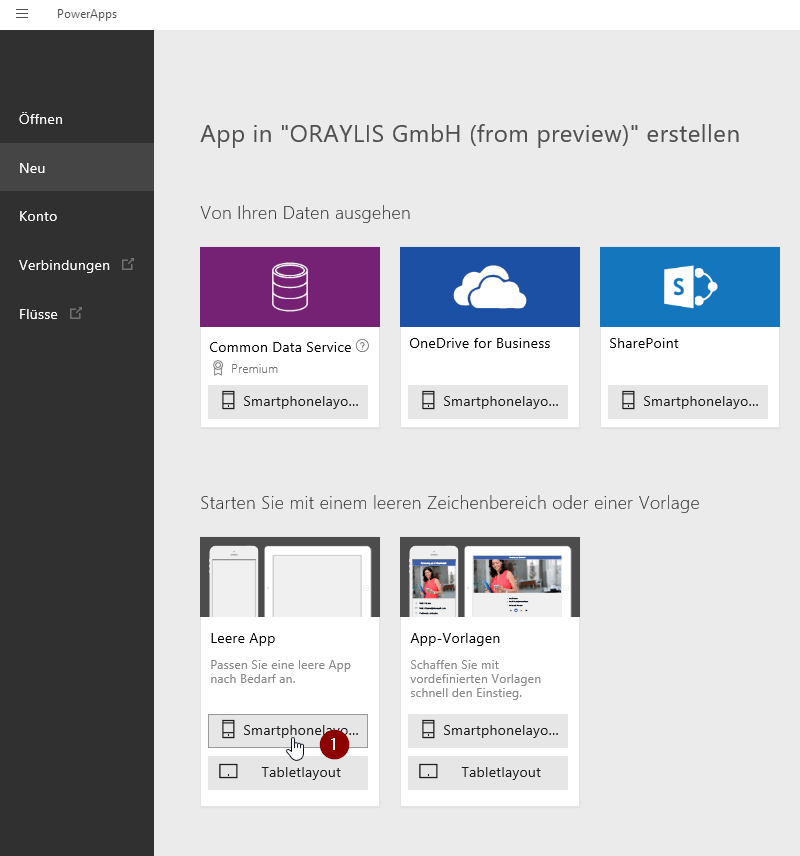This screenshot has height=856, width=800.
Task: Click the 'Von Ihren Daten ausgehen' heading
Action: [x=305, y=213]
